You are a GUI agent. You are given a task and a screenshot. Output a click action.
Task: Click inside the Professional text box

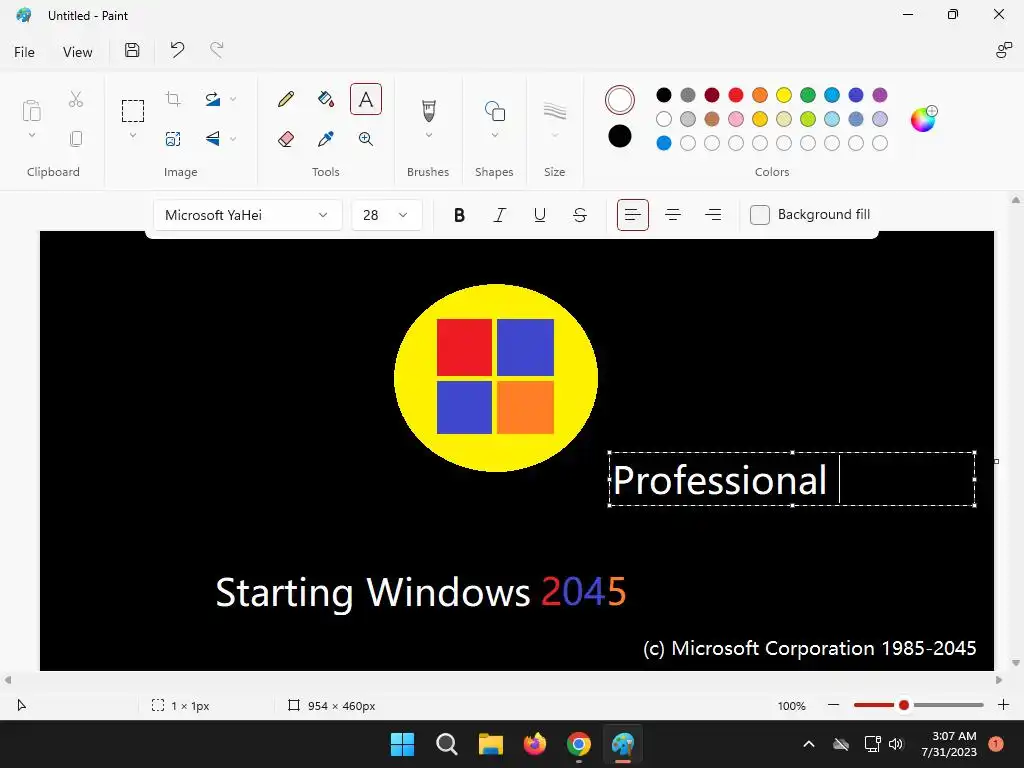pyautogui.click(x=792, y=479)
